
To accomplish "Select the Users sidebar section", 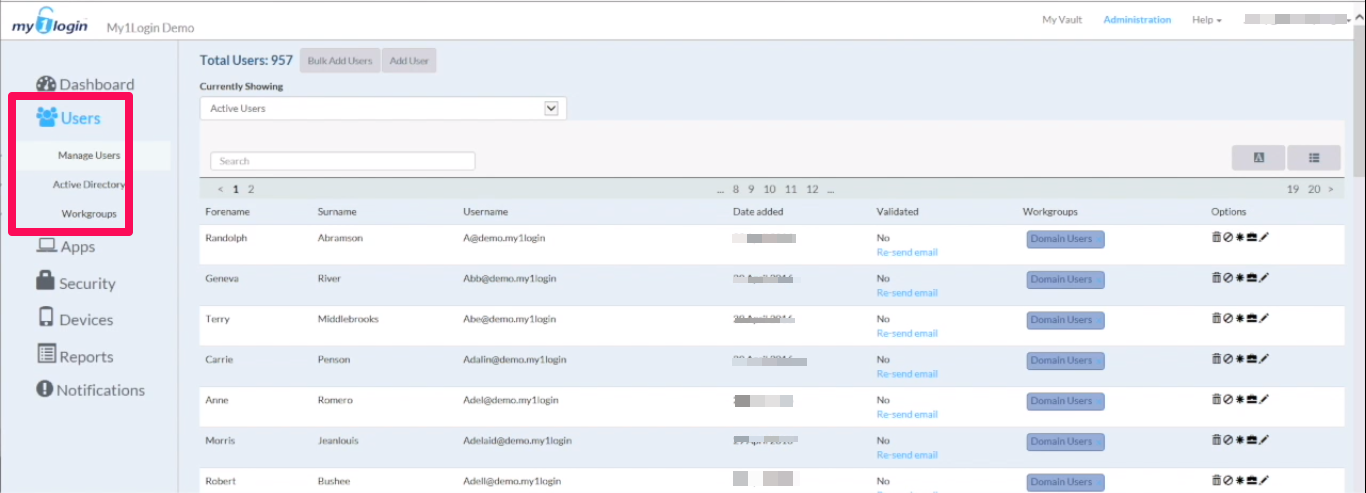I will [x=68, y=118].
